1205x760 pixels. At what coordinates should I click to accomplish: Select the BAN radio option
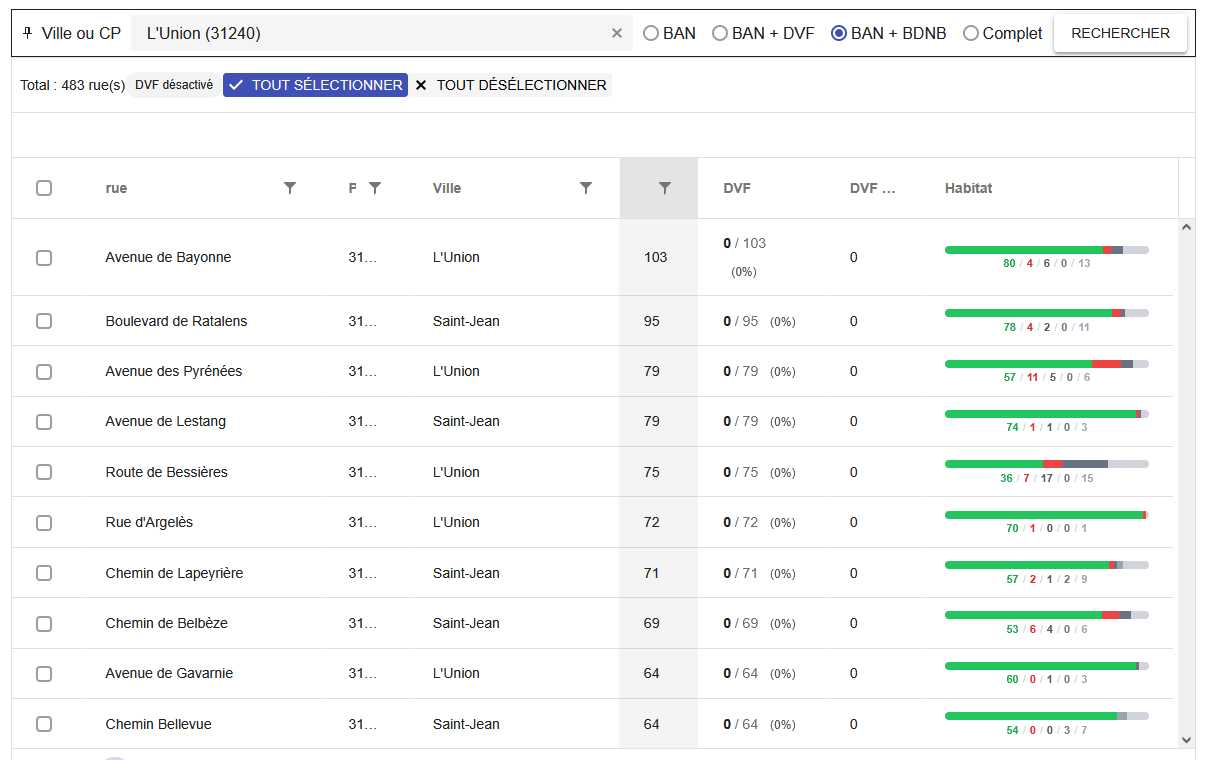coord(651,34)
